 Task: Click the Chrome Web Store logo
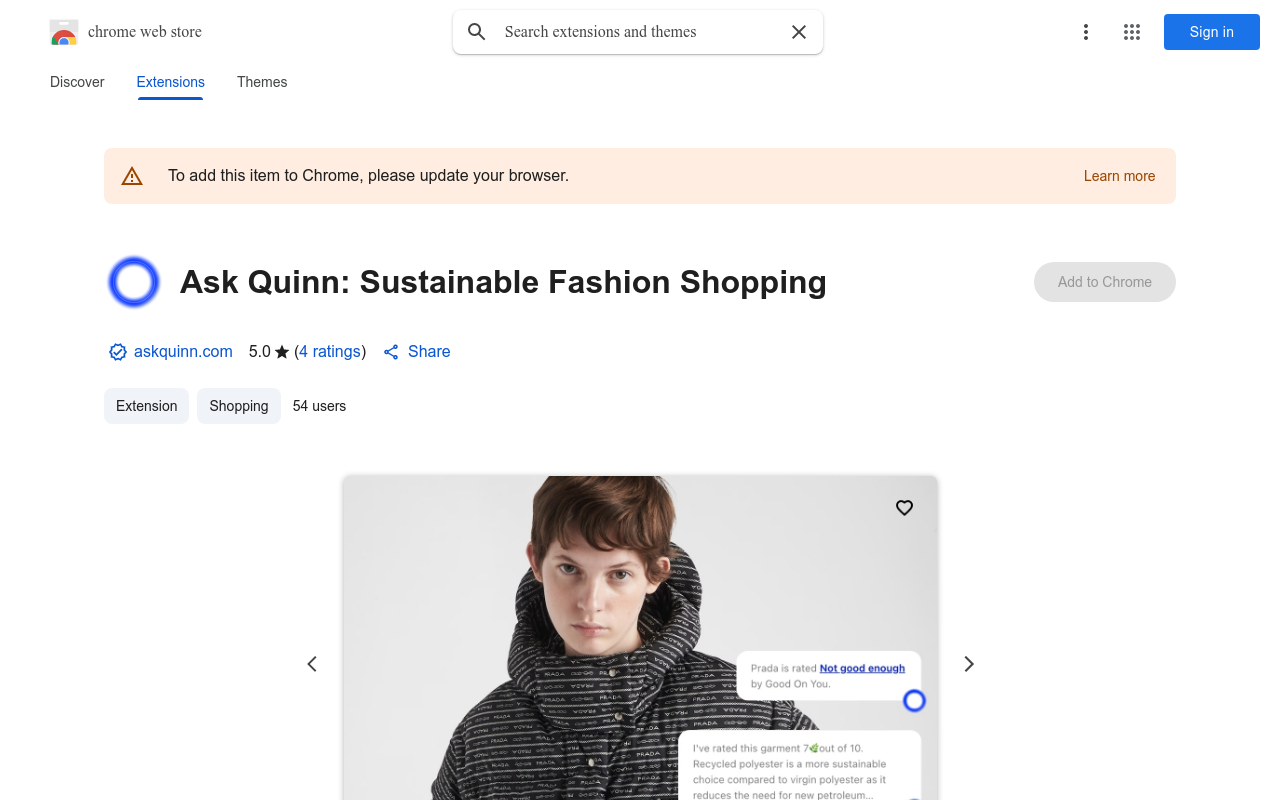[64, 32]
